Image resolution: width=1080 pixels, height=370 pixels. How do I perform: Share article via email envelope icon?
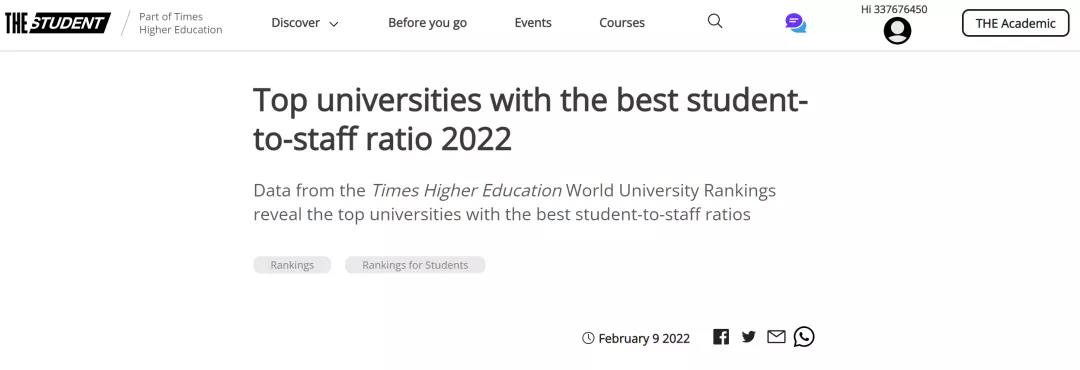[776, 337]
